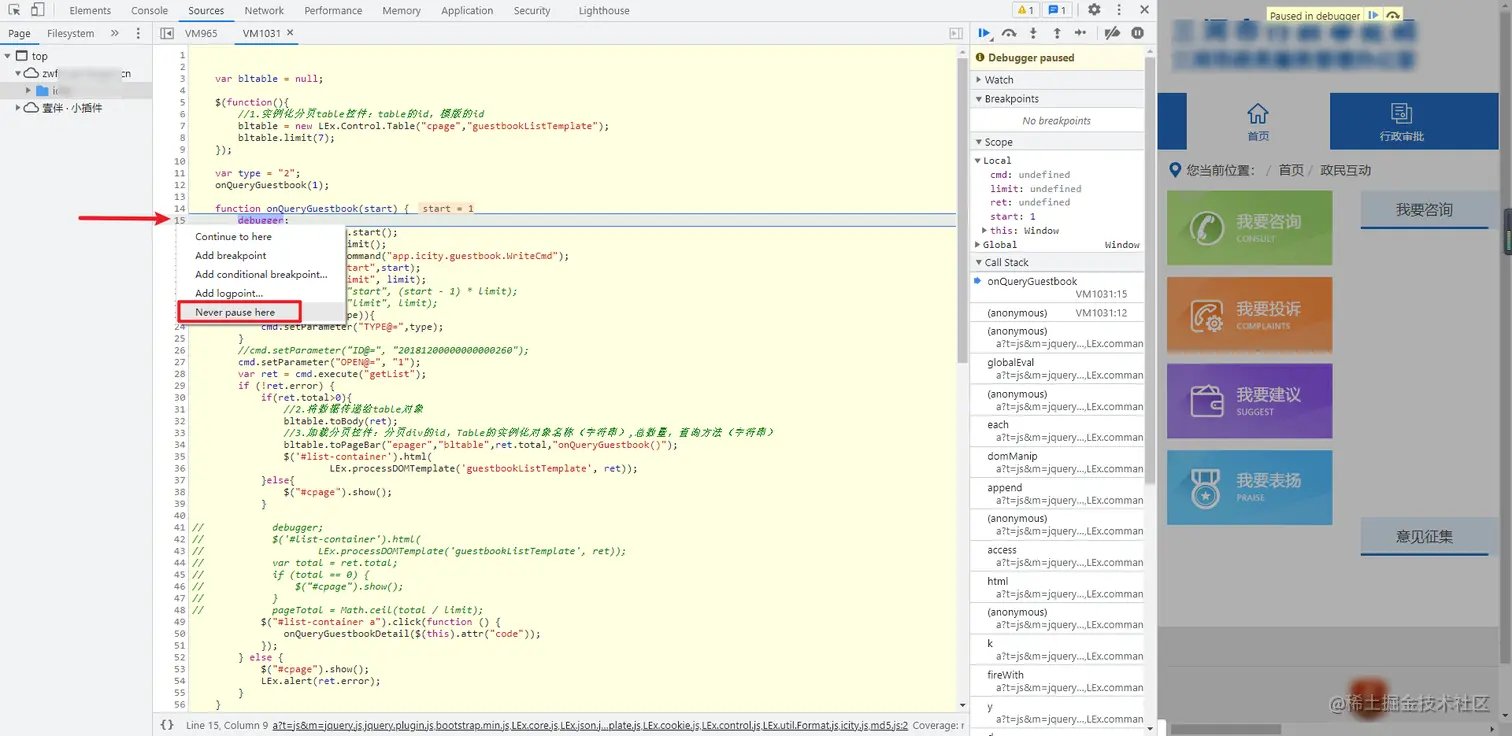Open the 我要表扬 blue tile

click(x=1249, y=487)
